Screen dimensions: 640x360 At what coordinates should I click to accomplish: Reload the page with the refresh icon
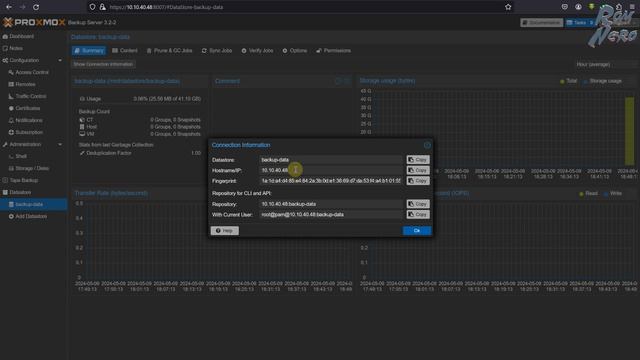tap(36, 7)
